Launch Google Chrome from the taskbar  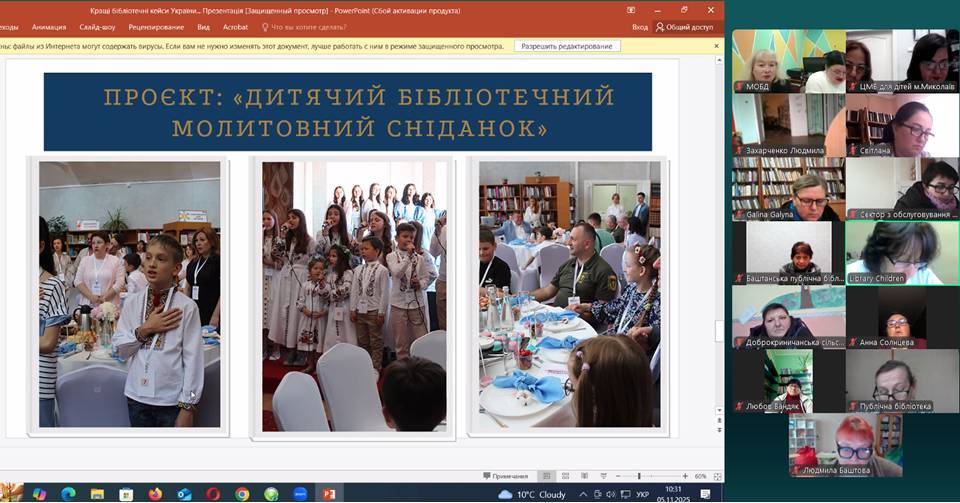(242, 493)
